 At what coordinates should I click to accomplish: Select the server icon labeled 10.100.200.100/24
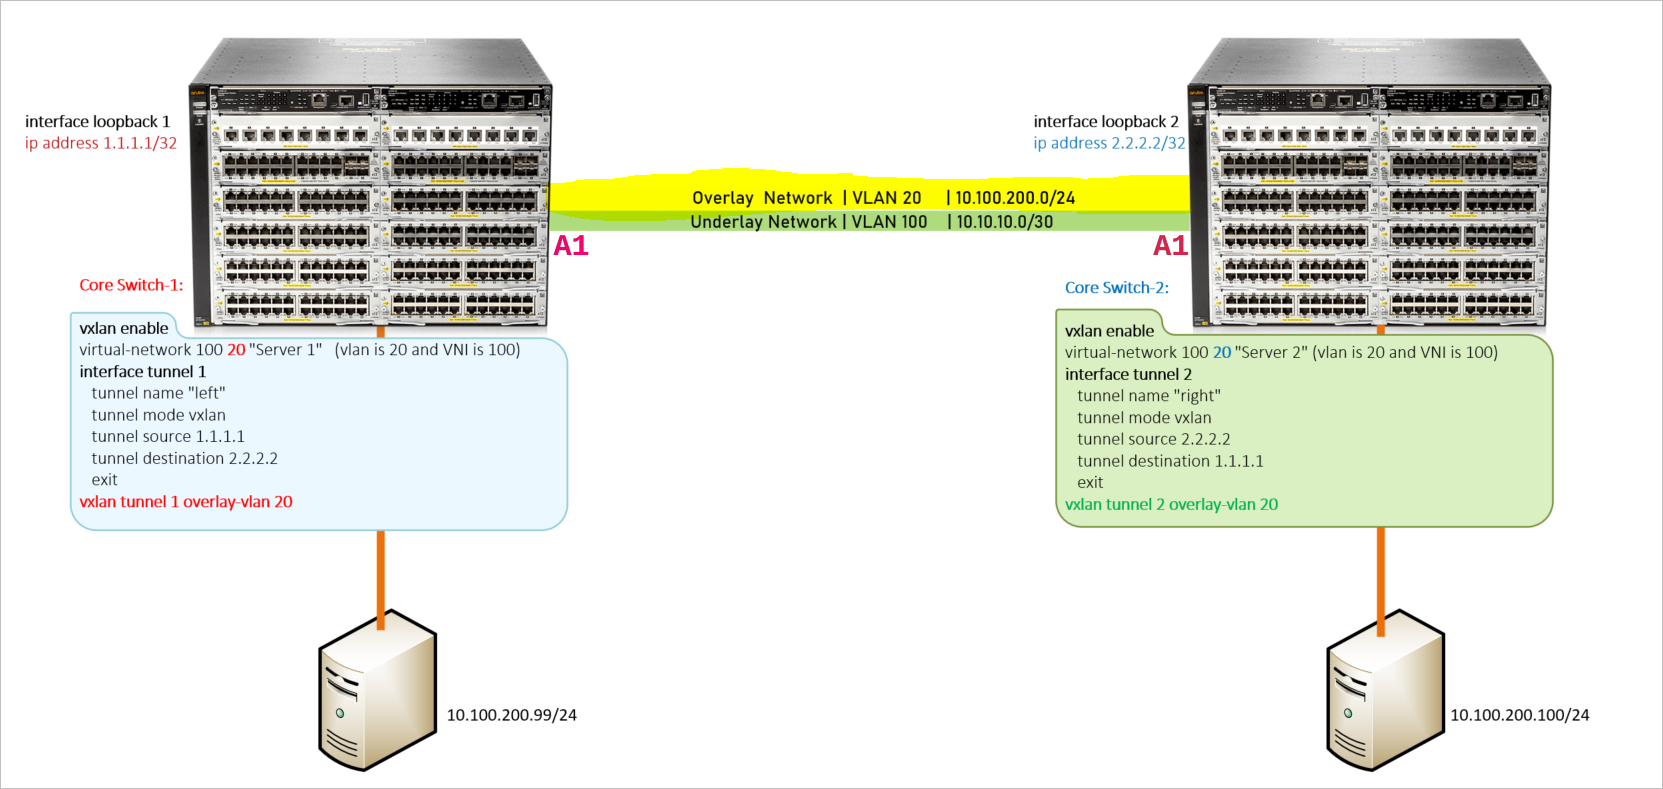[1386, 690]
